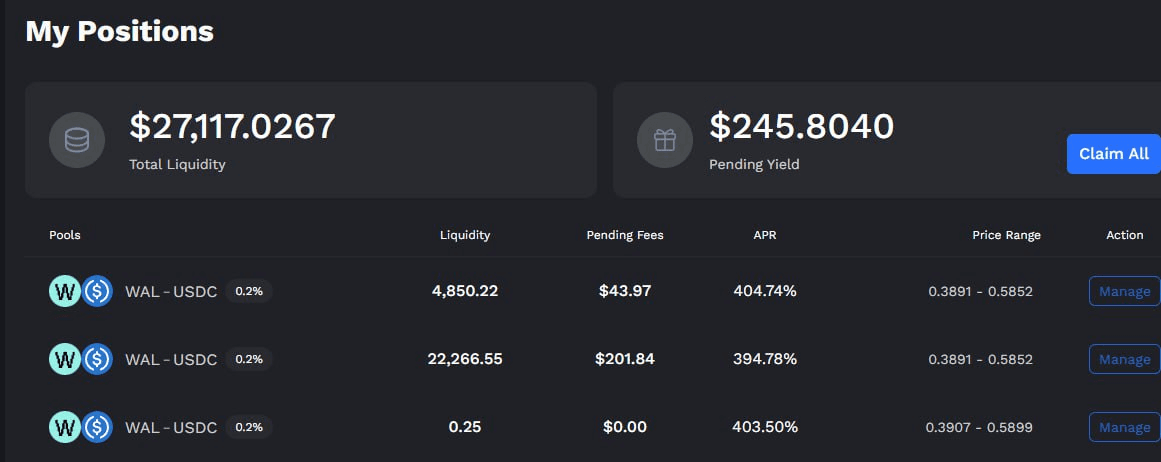Click 0.2% fee badge in 404.74% APR row
The height and width of the screenshot is (462, 1161).
249,291
